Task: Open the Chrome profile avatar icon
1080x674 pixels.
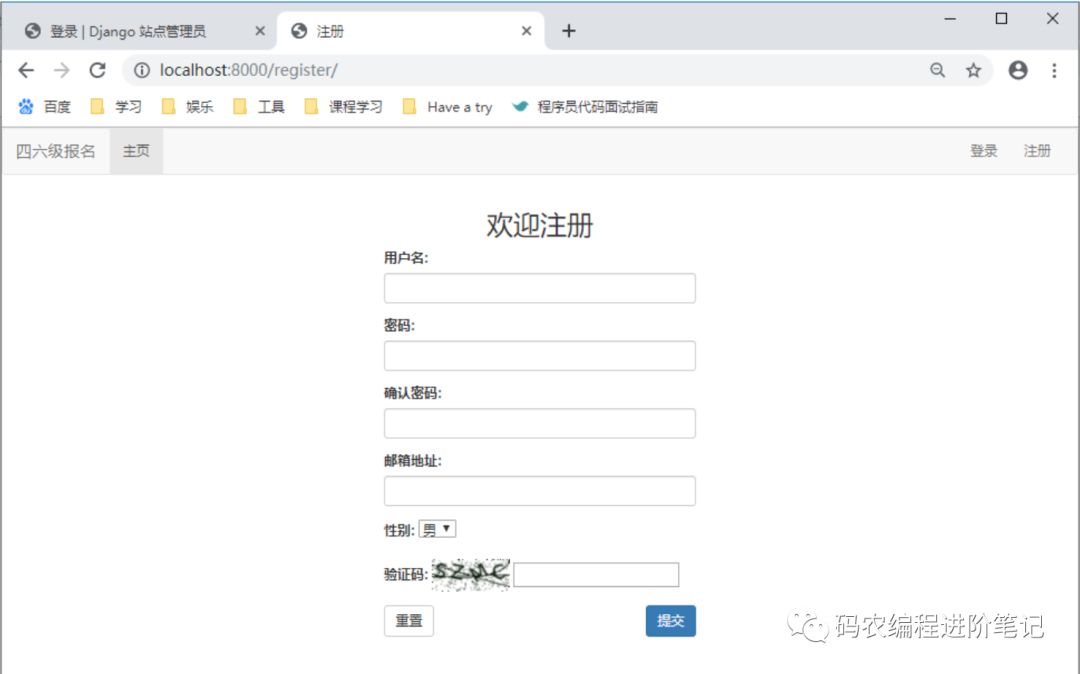Action: pos(1018,70)
